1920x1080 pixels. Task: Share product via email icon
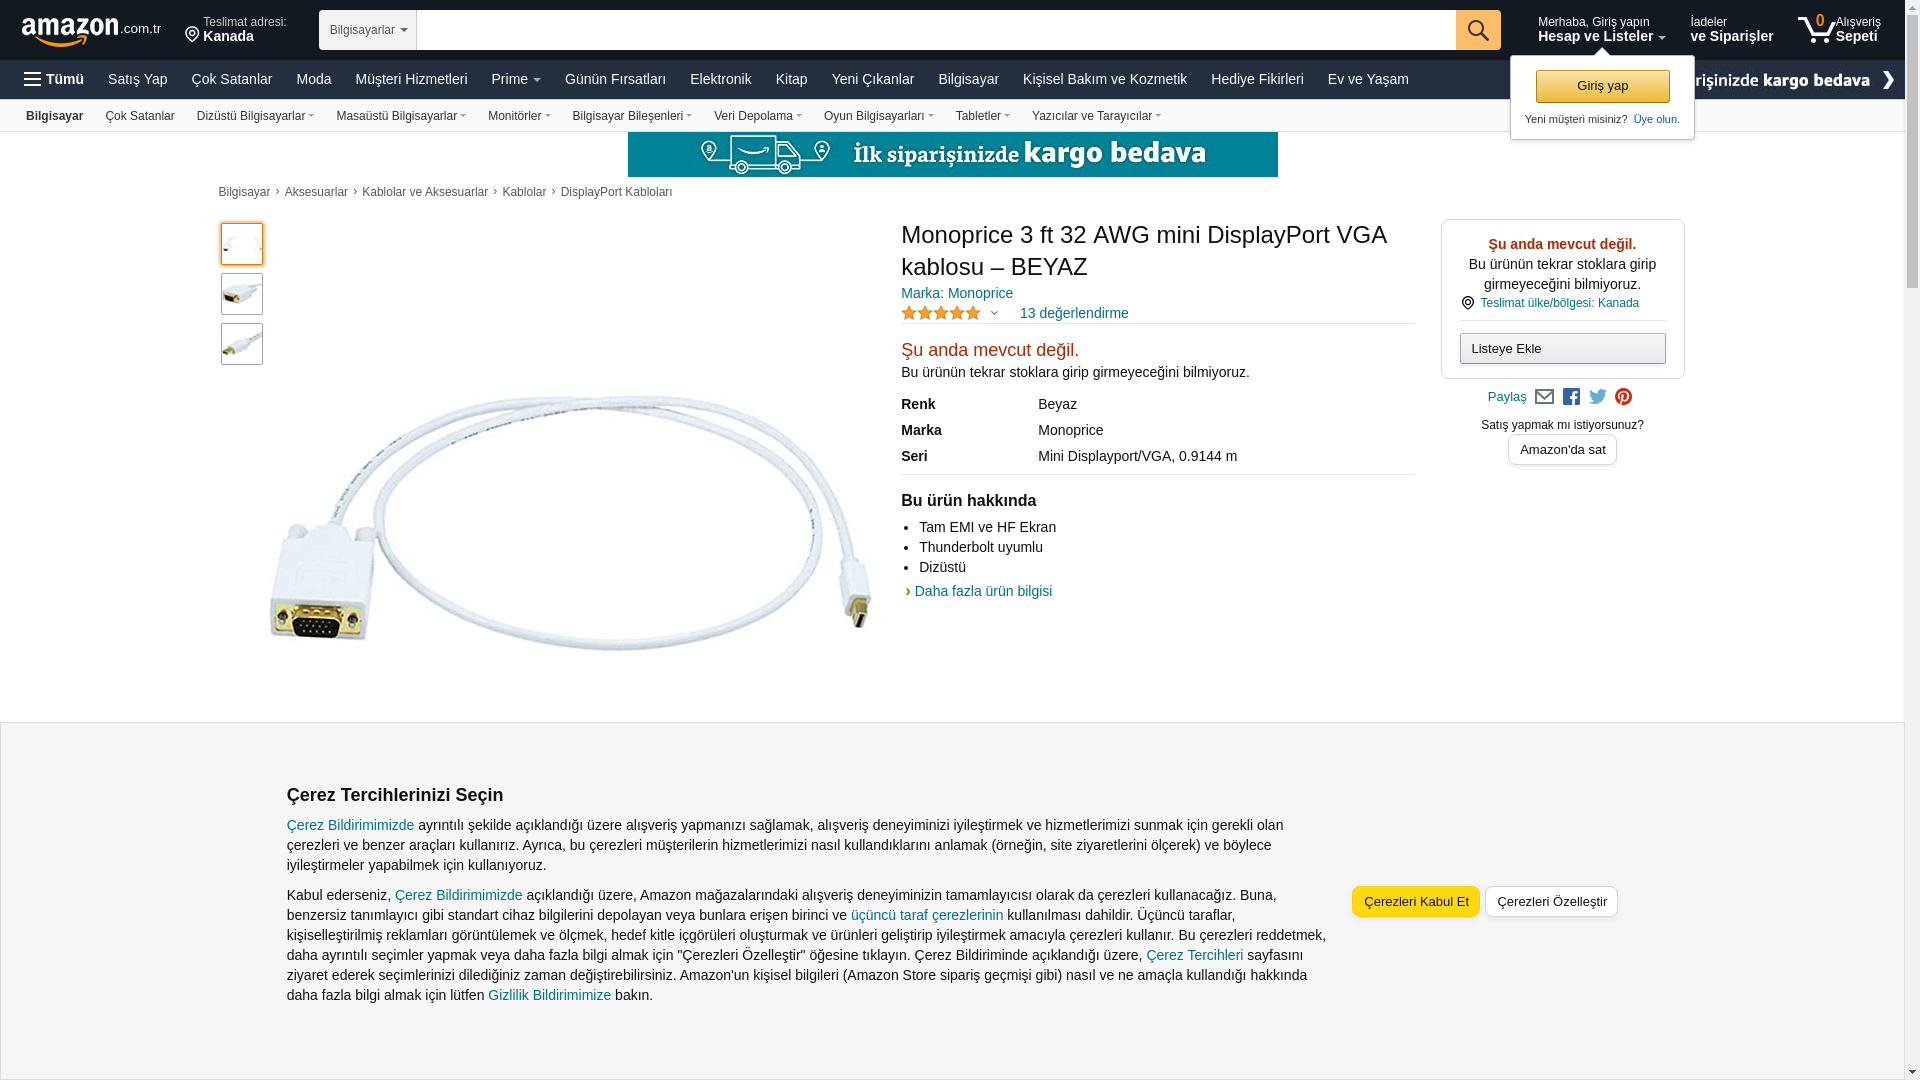click(1544, 397)
